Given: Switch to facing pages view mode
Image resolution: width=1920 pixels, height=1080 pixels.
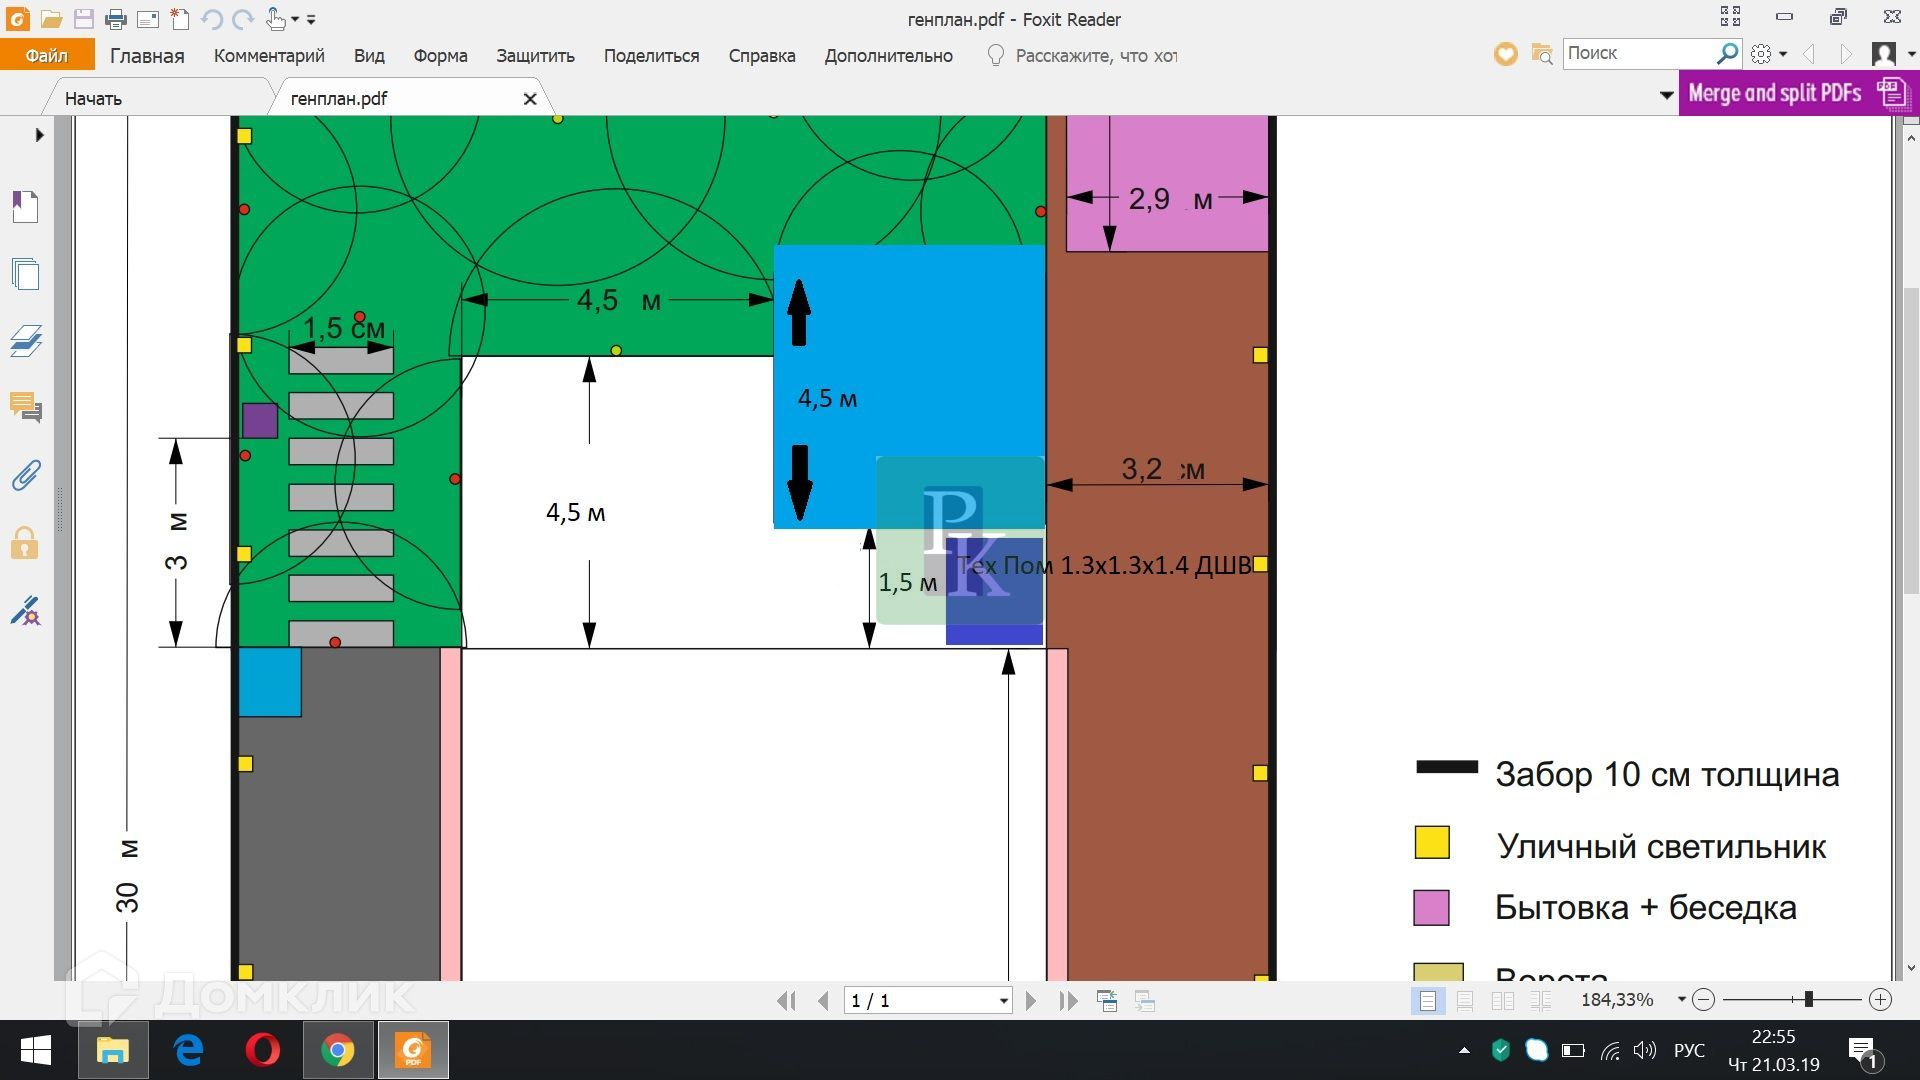Looking at the screenshot, I should point(1503,1001).
